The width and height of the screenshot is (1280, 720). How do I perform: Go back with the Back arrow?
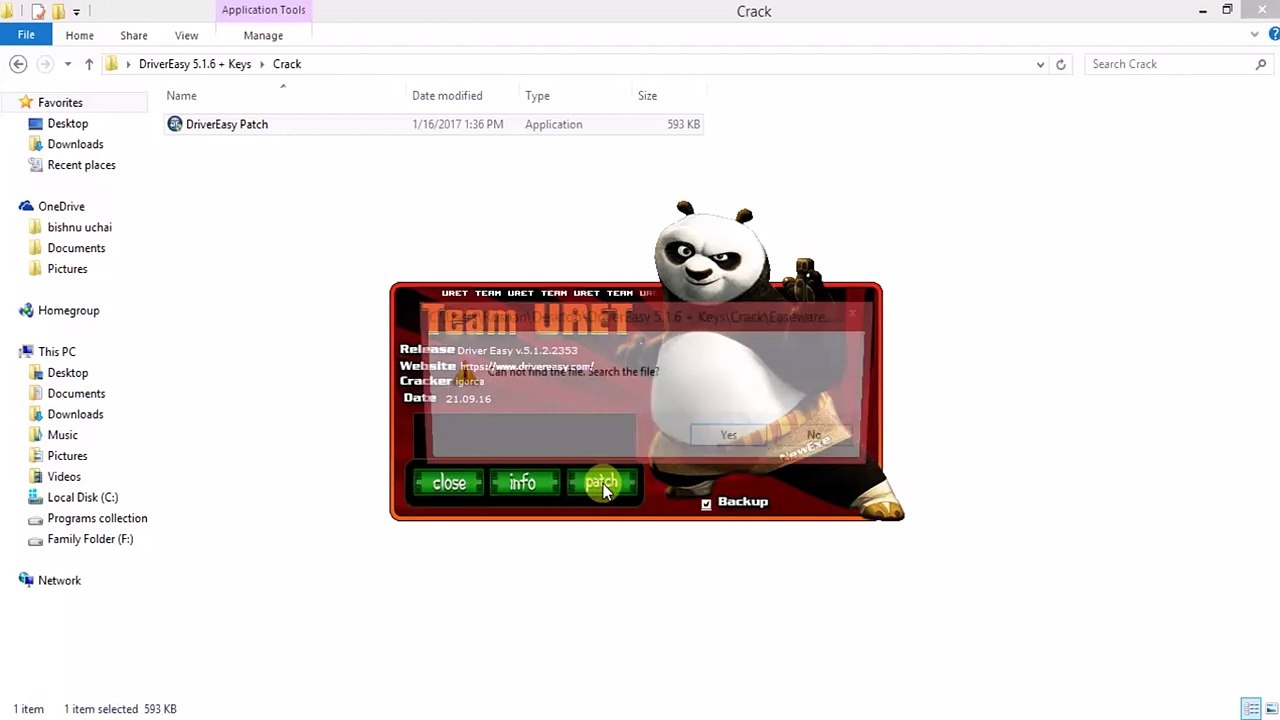click(18, 64)
